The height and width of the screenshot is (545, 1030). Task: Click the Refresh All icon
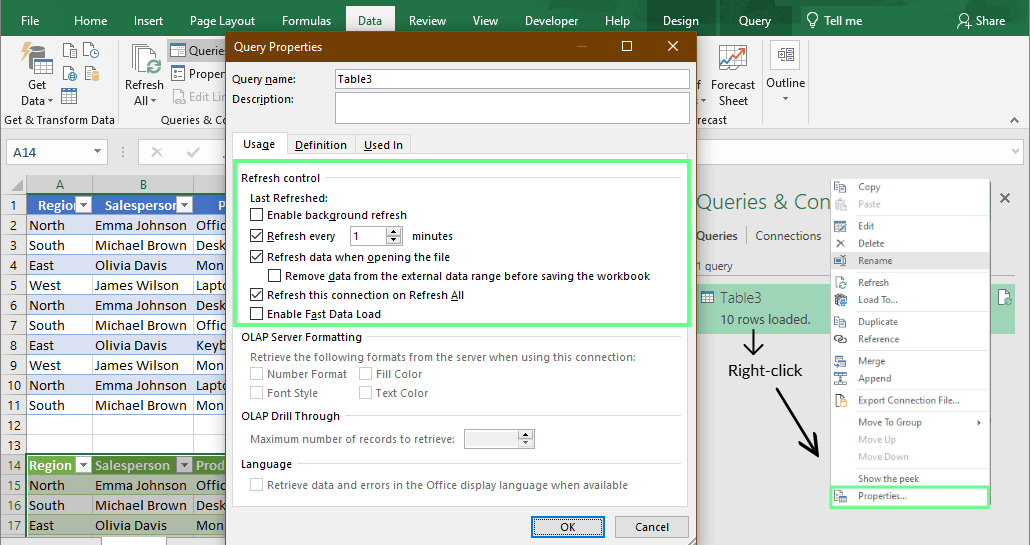pyautogui.click(x=145, y=62)
